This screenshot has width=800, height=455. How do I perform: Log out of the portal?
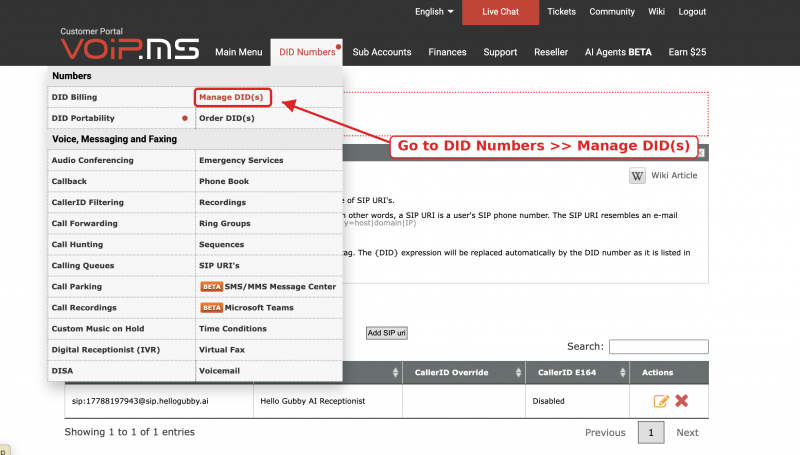coord(692,12)
